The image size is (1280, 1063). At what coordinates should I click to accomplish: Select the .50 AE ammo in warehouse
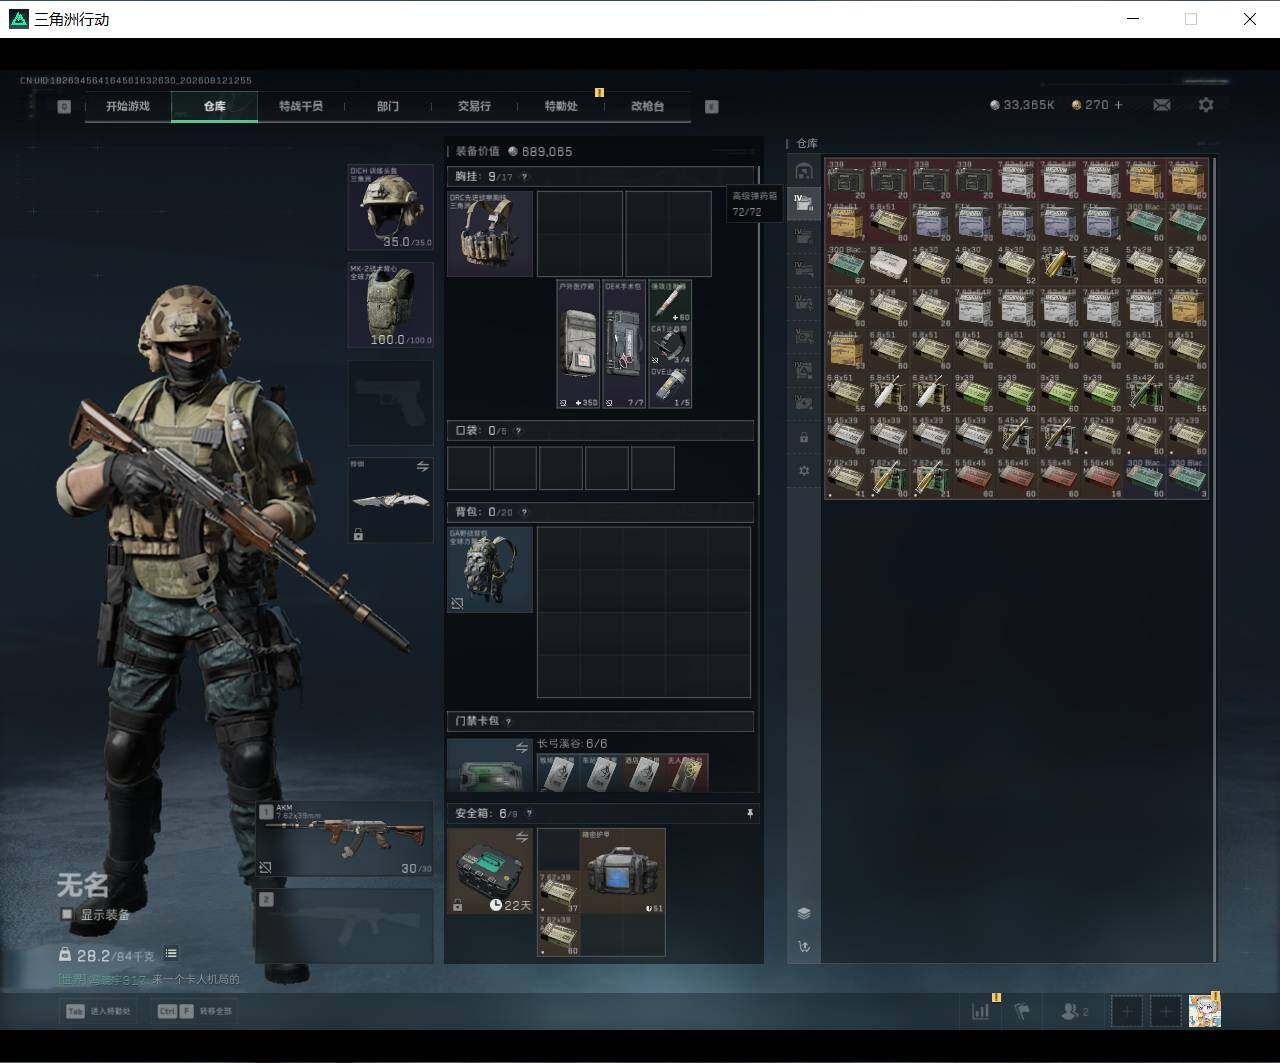1058,263
